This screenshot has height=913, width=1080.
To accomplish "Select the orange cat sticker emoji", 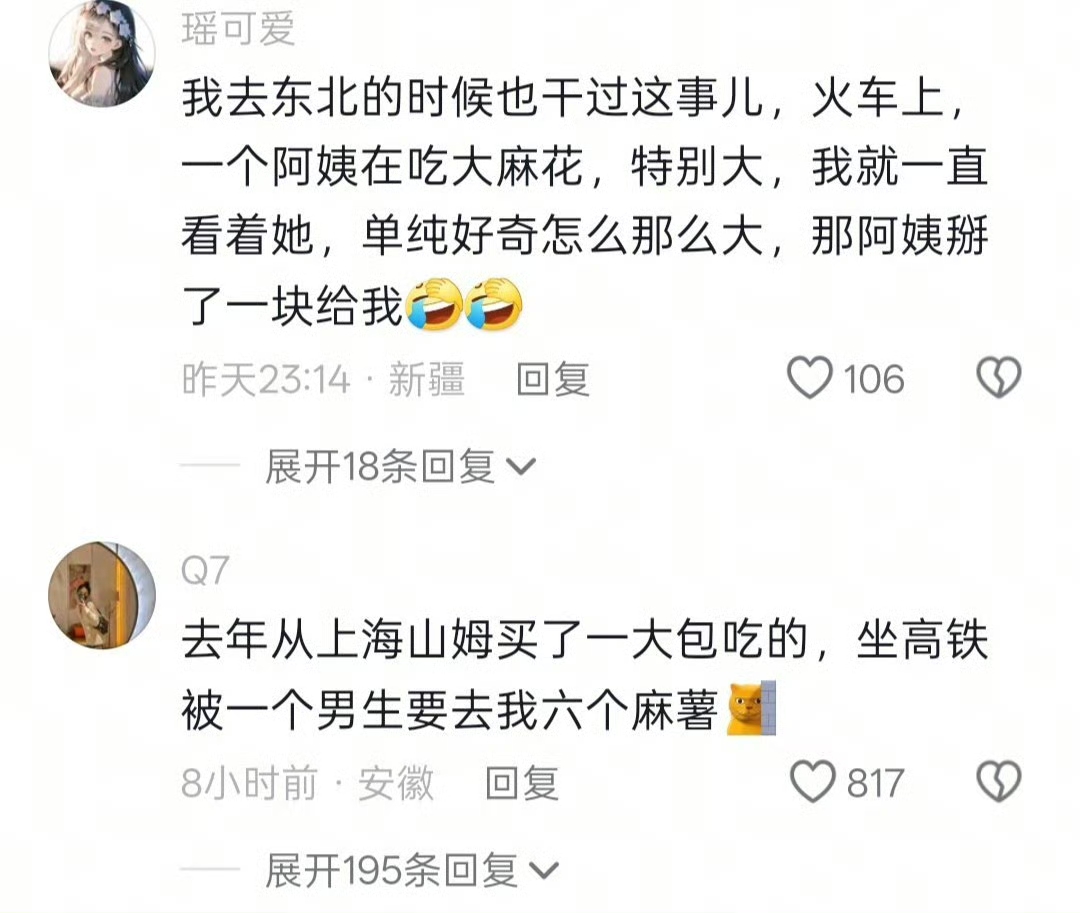I will pos(751,708).
